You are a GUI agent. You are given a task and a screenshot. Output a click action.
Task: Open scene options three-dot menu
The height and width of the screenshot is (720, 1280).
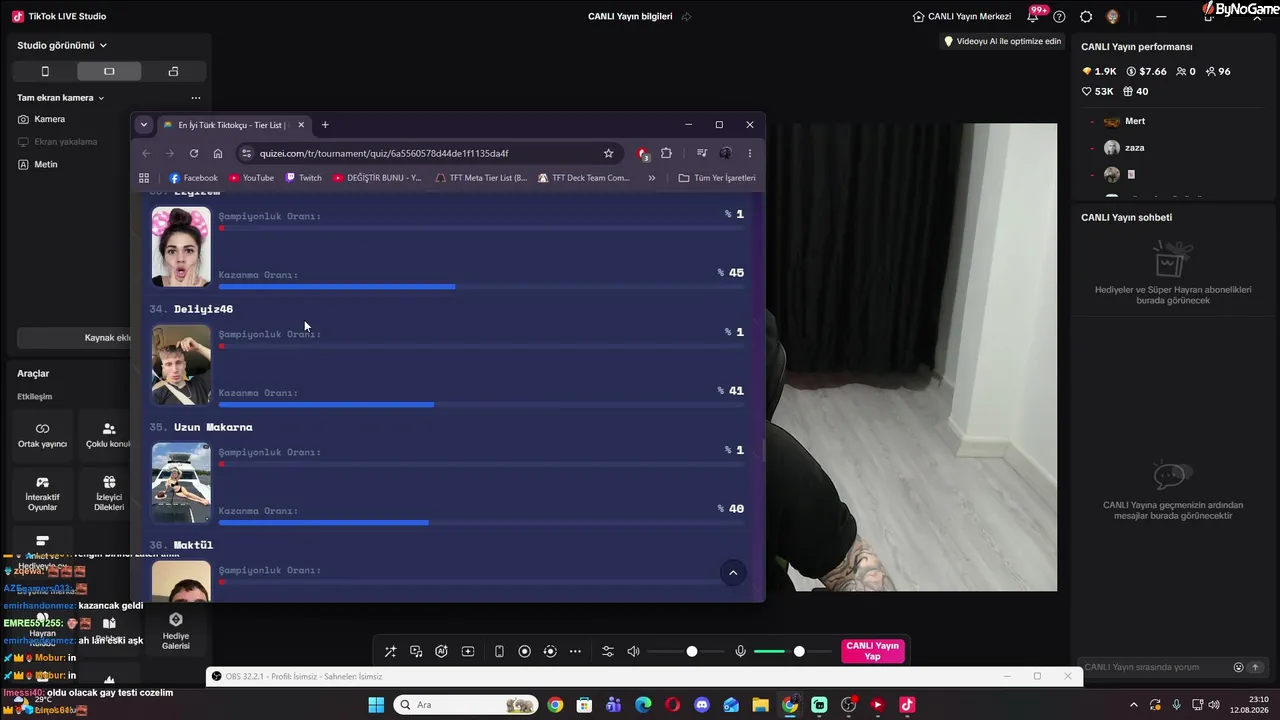[x=196, y=98]
